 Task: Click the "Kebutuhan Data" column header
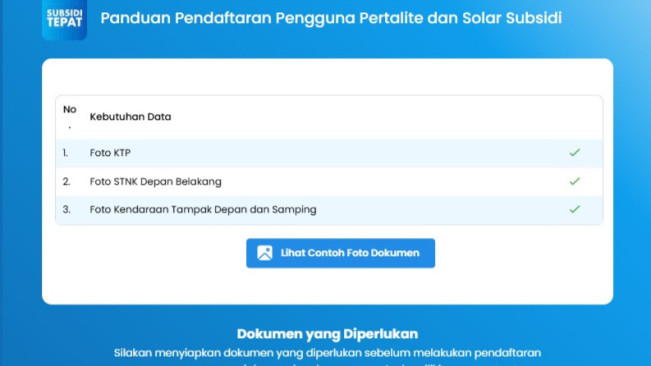coord(130,117)
